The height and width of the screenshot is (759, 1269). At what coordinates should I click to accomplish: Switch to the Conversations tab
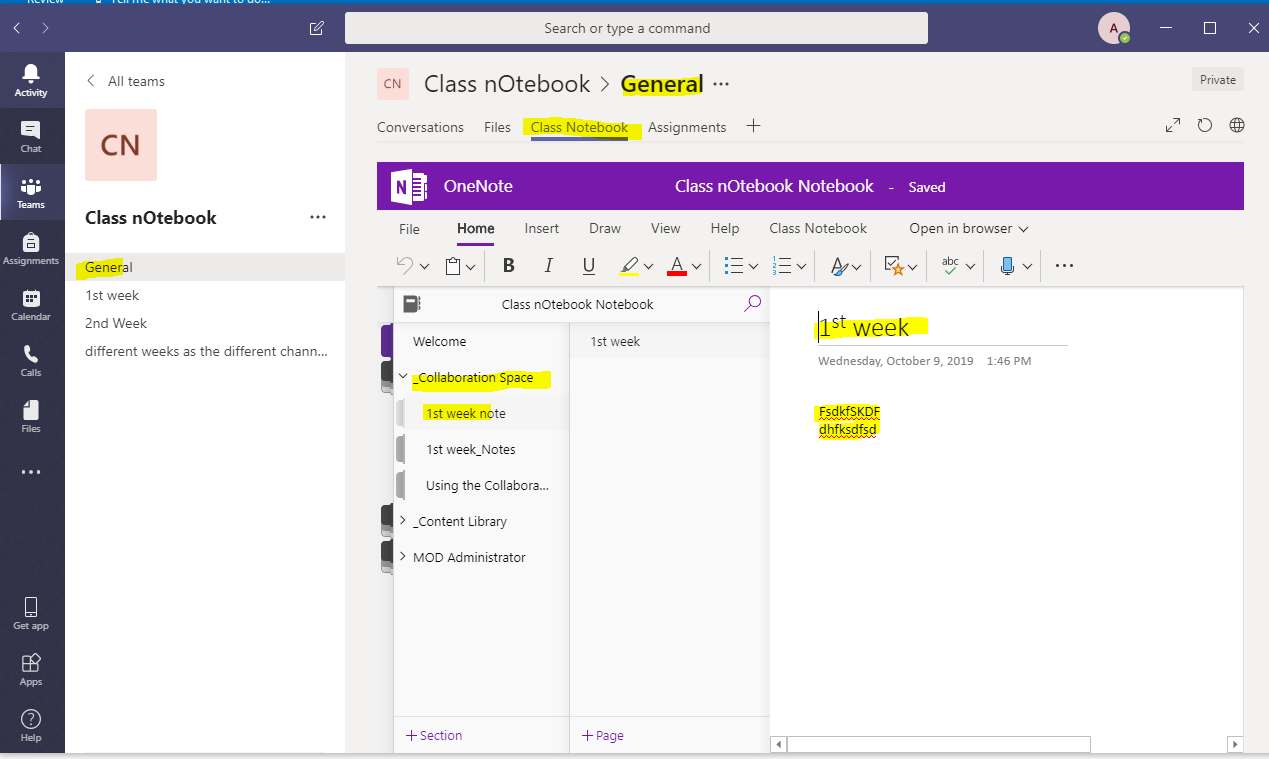click(420, 127)
